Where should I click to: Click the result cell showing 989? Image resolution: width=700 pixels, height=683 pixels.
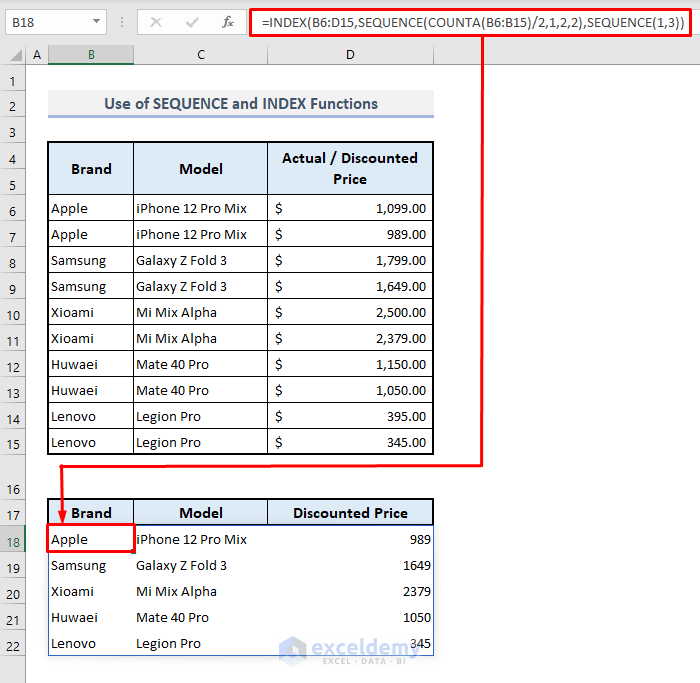click(x=350, y=539)
